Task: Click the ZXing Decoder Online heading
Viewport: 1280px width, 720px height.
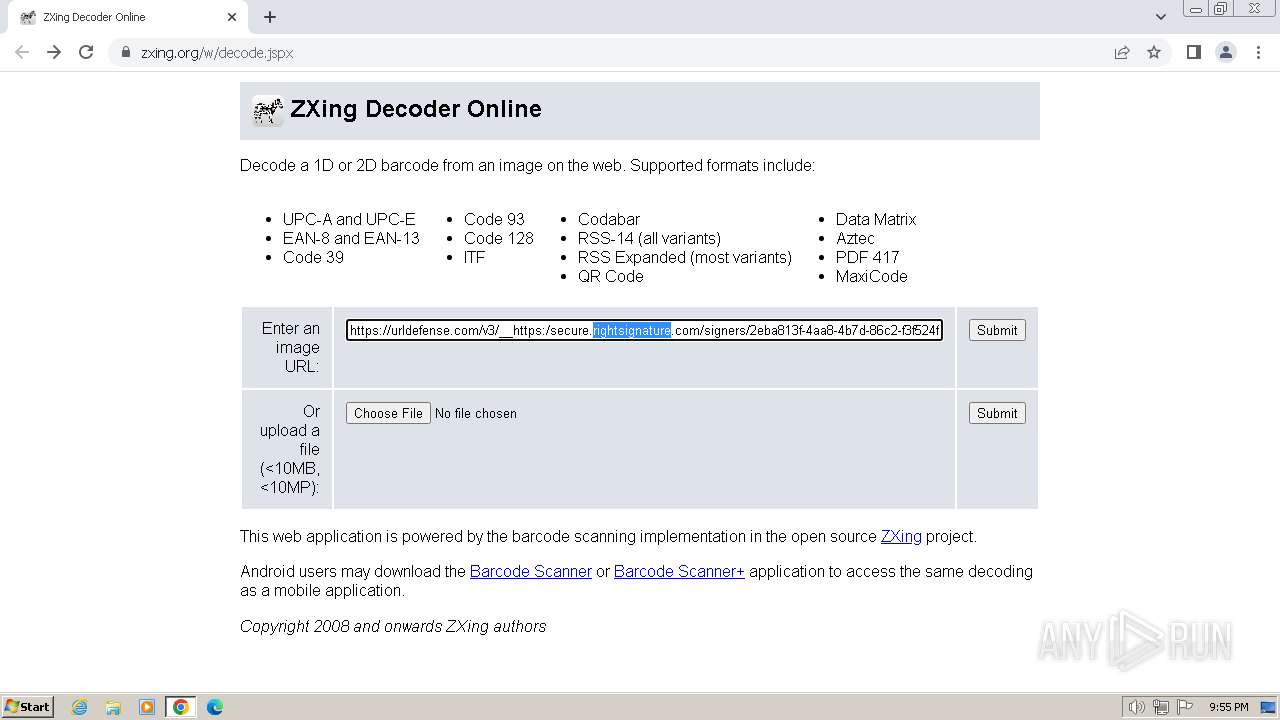Action: [416, 109]
